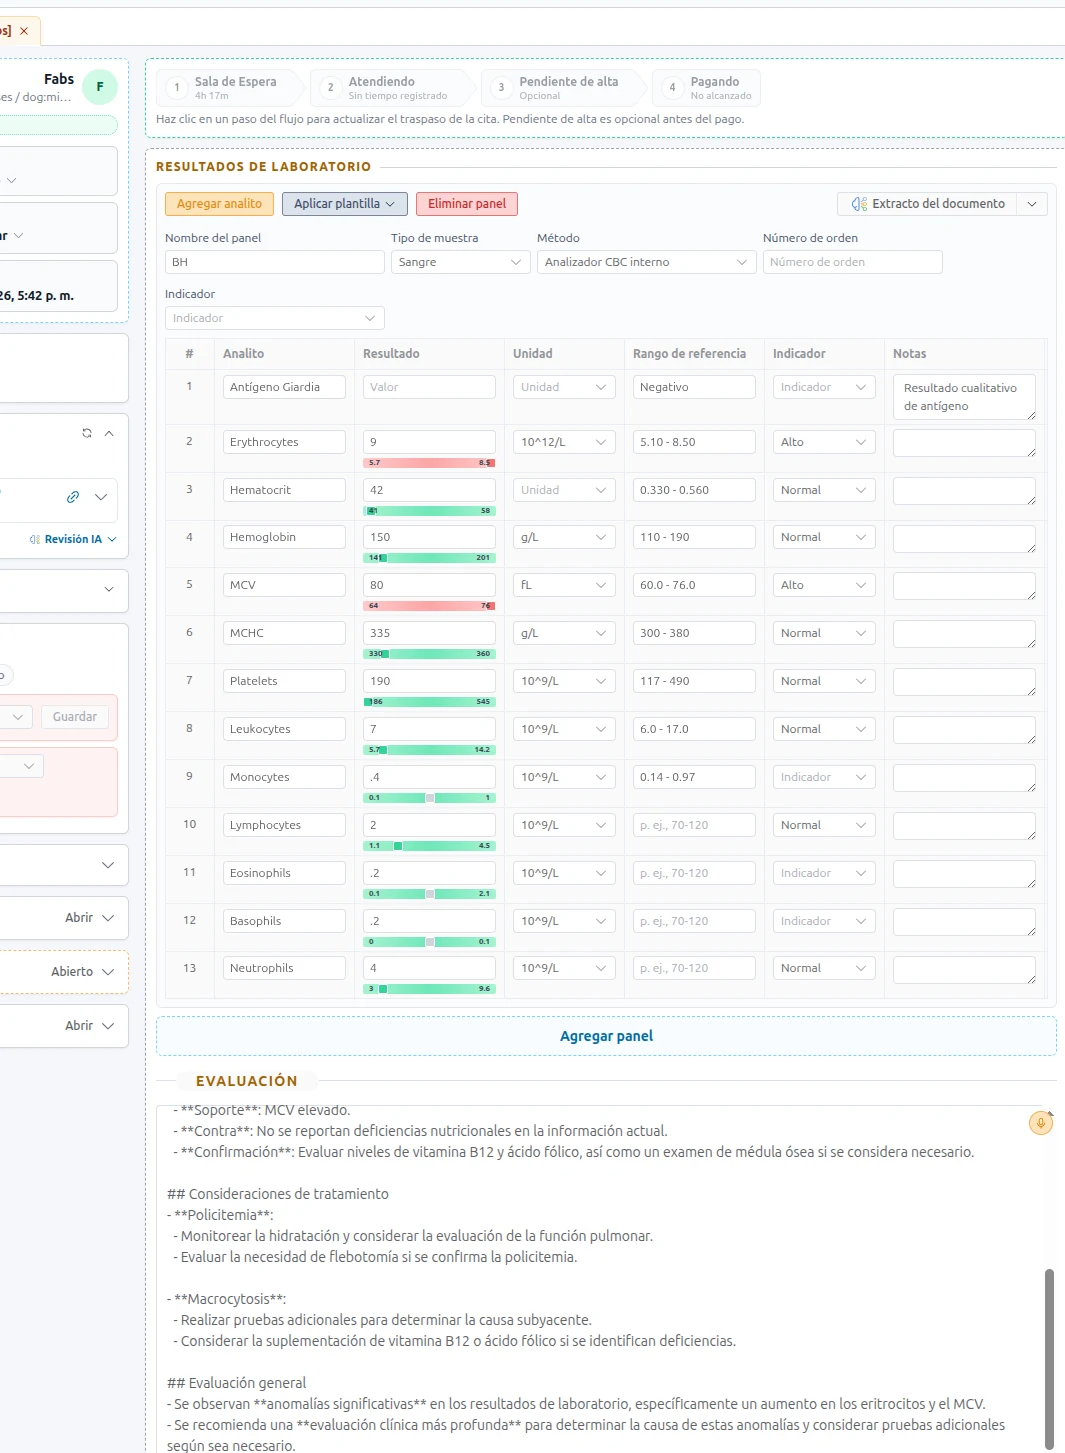
Task: Select the Pagando step
Action: click(x=707, y=88)
